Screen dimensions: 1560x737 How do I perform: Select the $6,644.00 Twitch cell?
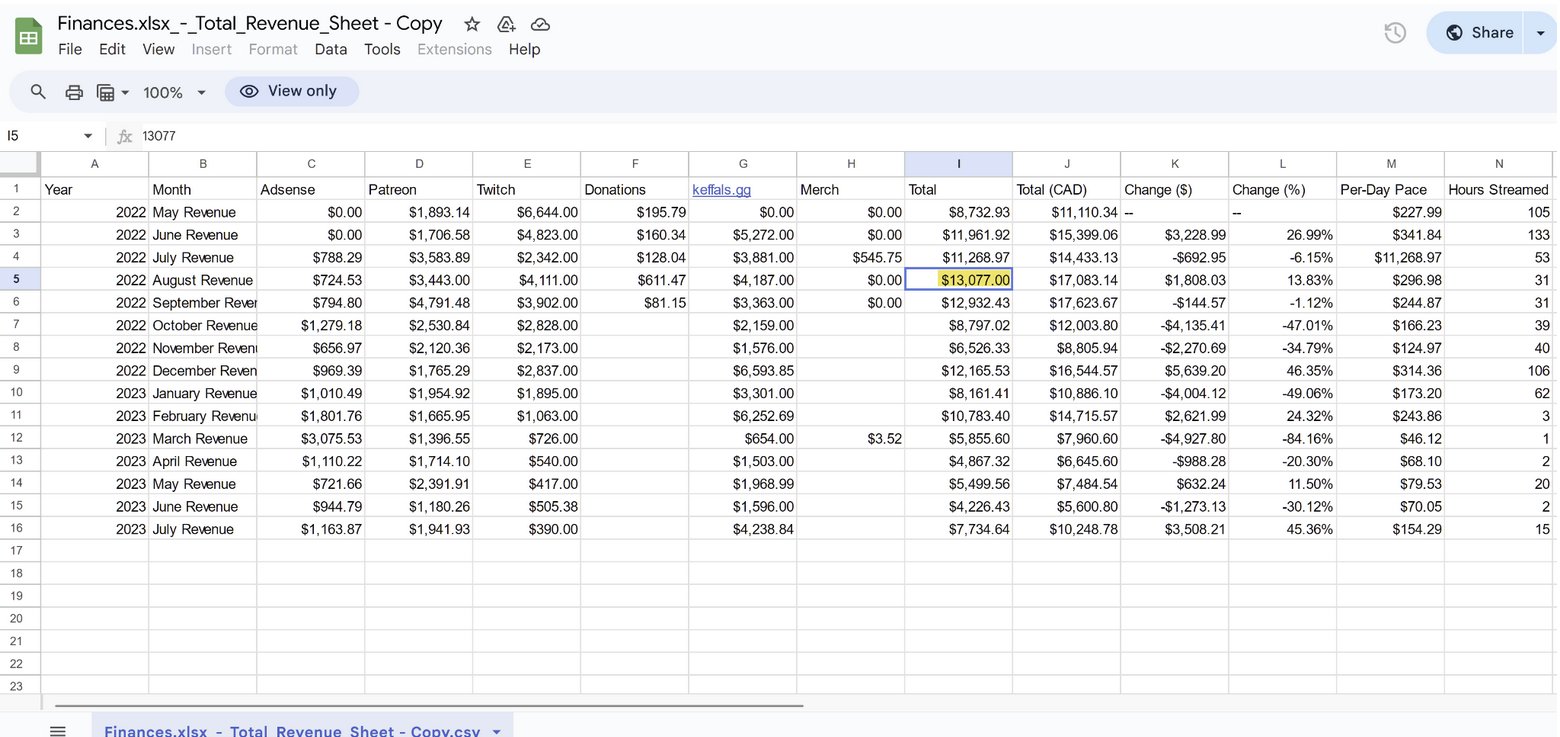click(526, 212)
